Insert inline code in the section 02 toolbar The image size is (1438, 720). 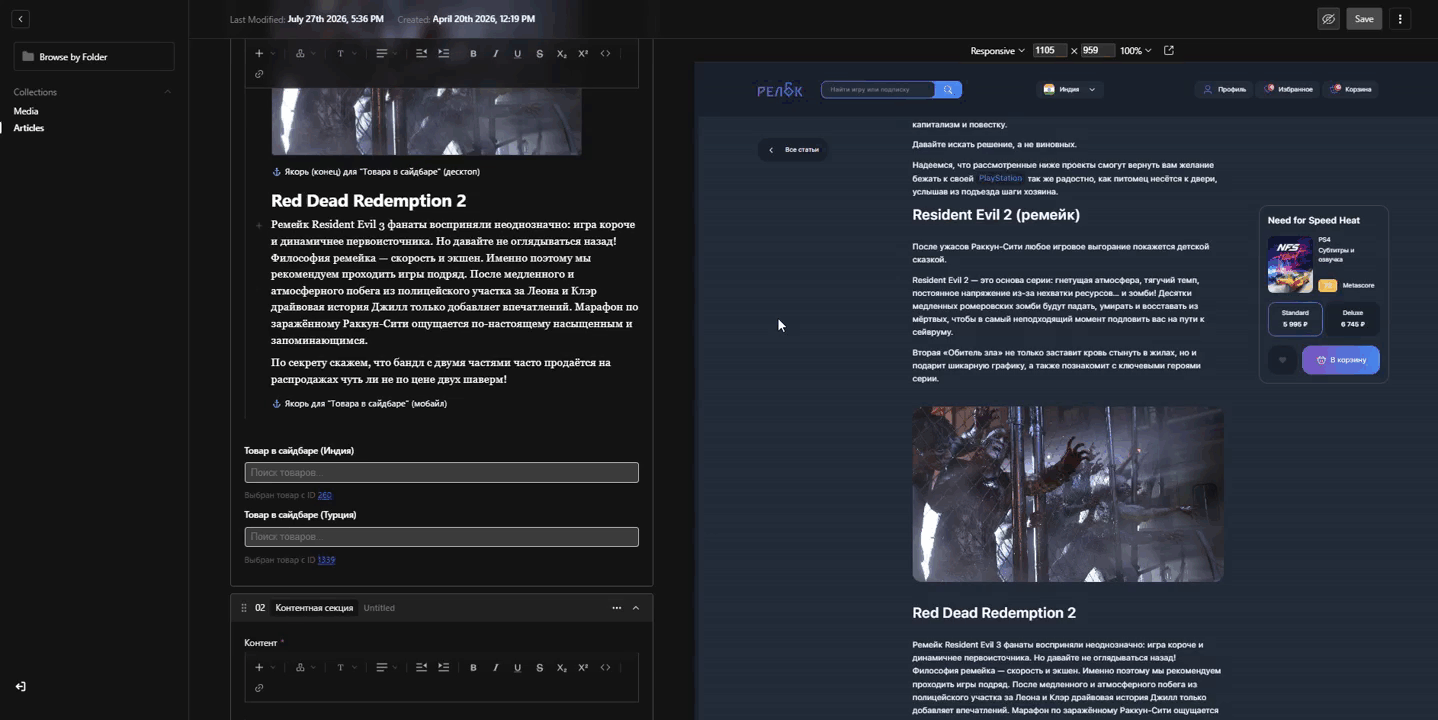(605, 667)
